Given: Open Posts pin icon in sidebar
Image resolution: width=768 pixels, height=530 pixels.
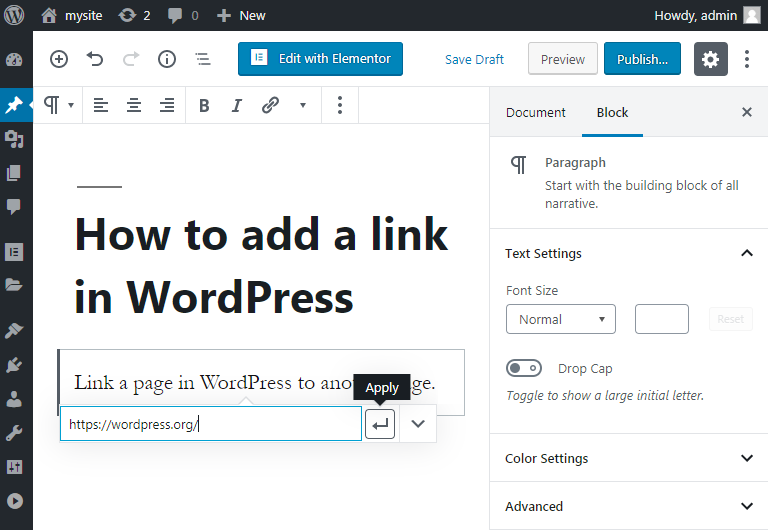Looking at the screenshot, I should (x=14, y=104).
